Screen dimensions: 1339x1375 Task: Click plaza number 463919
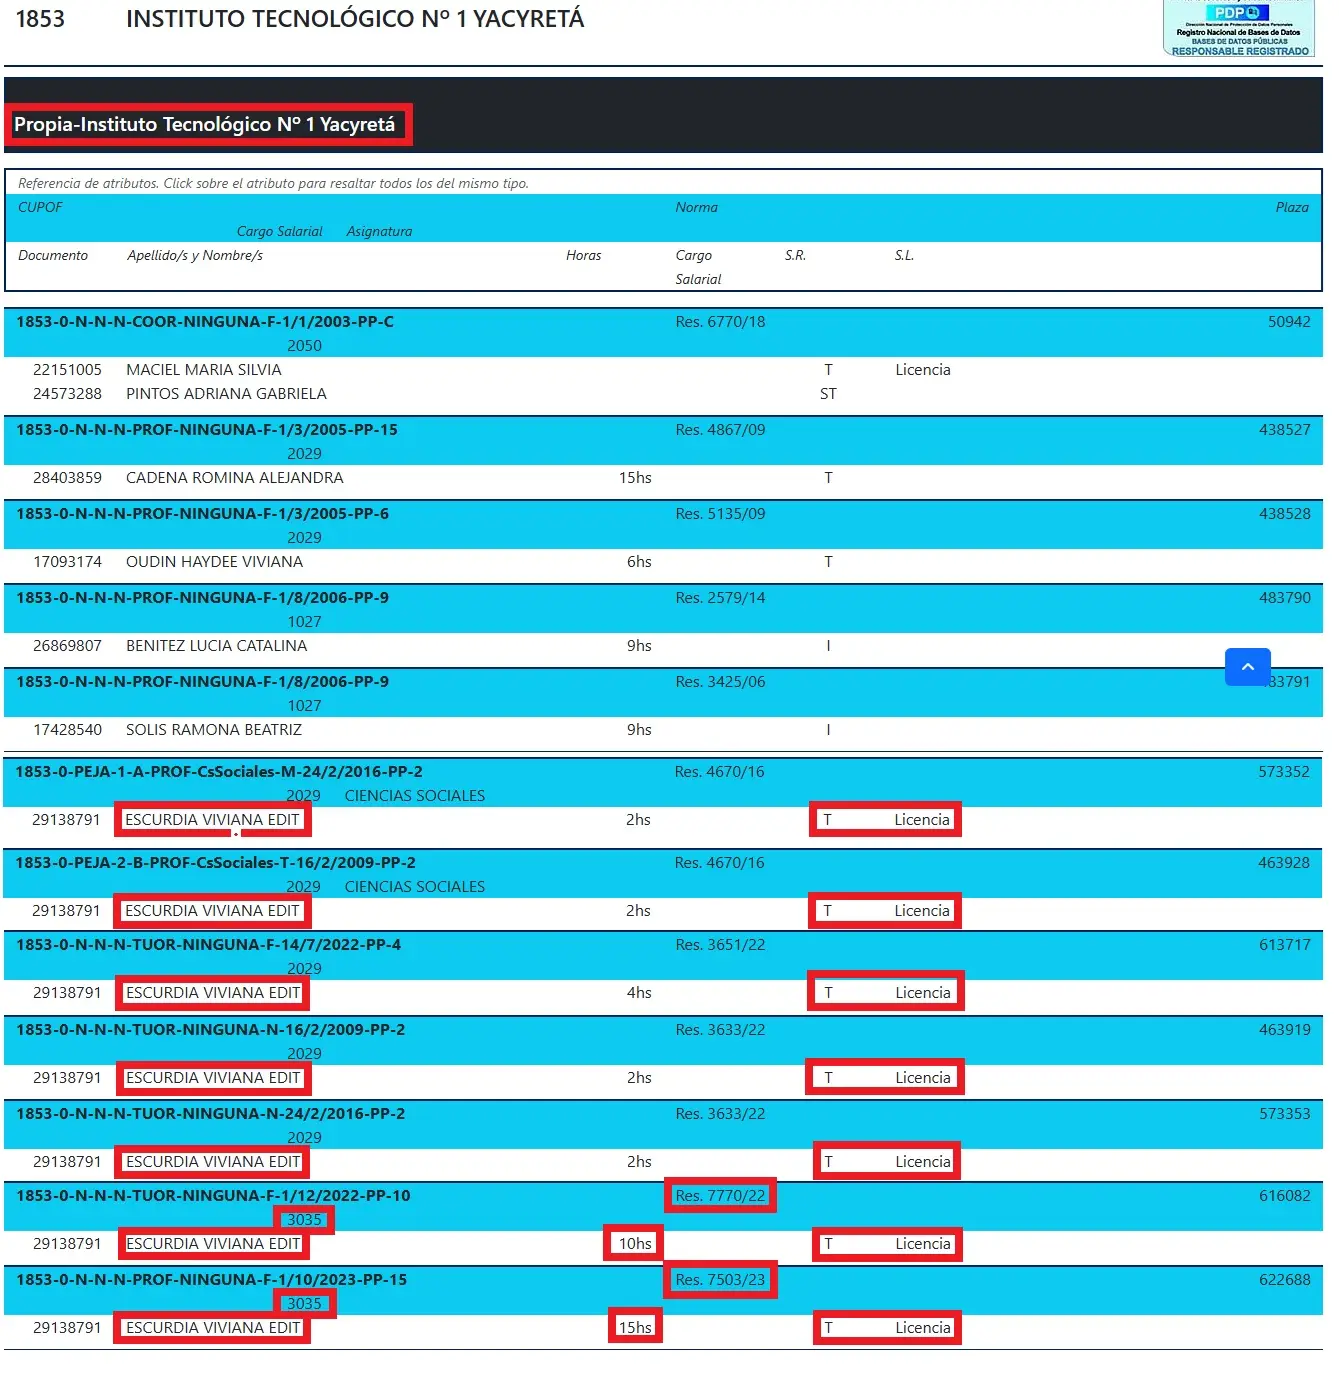pos(1284,1030)
